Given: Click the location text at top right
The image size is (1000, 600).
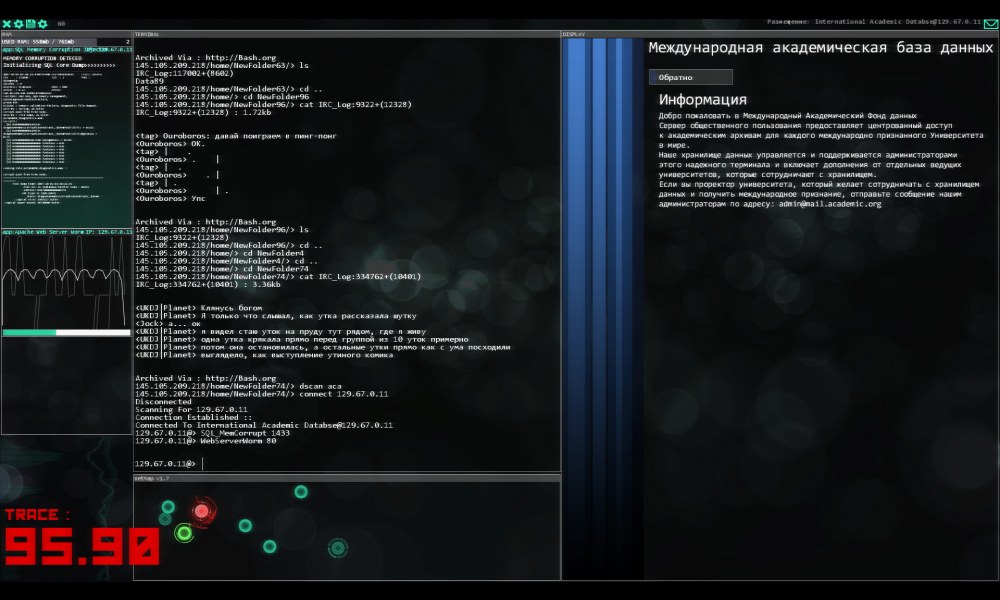Looking at the screenshot, I should point(874,22).
